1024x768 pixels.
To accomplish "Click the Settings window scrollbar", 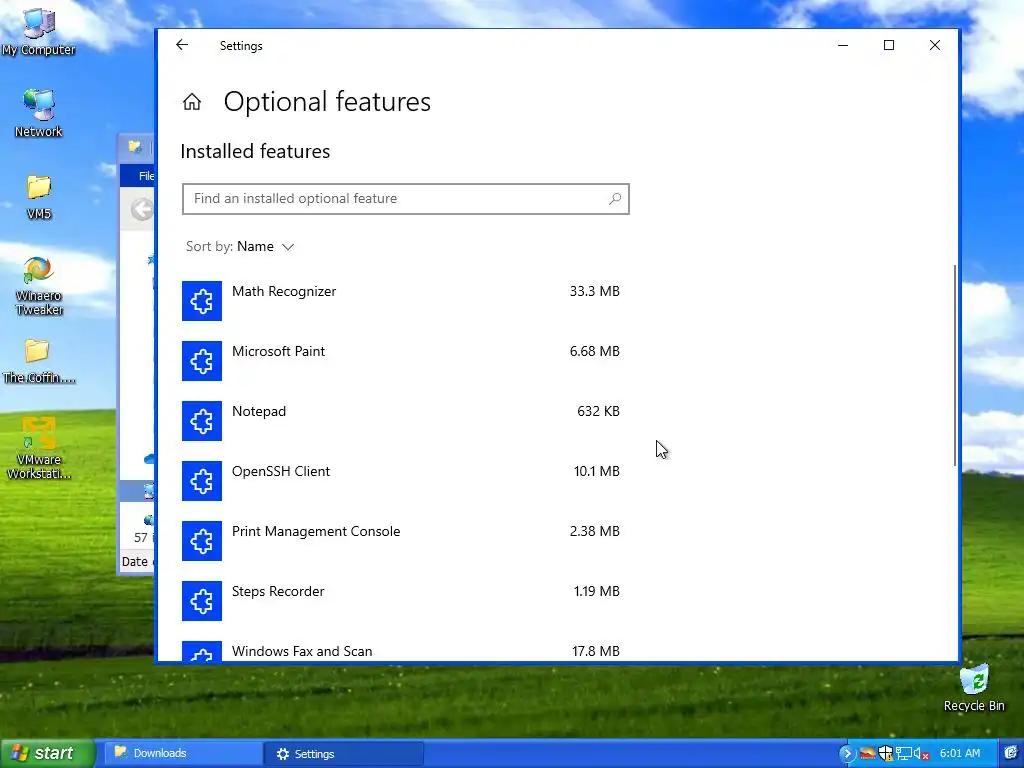I will (x=955, y=366).
